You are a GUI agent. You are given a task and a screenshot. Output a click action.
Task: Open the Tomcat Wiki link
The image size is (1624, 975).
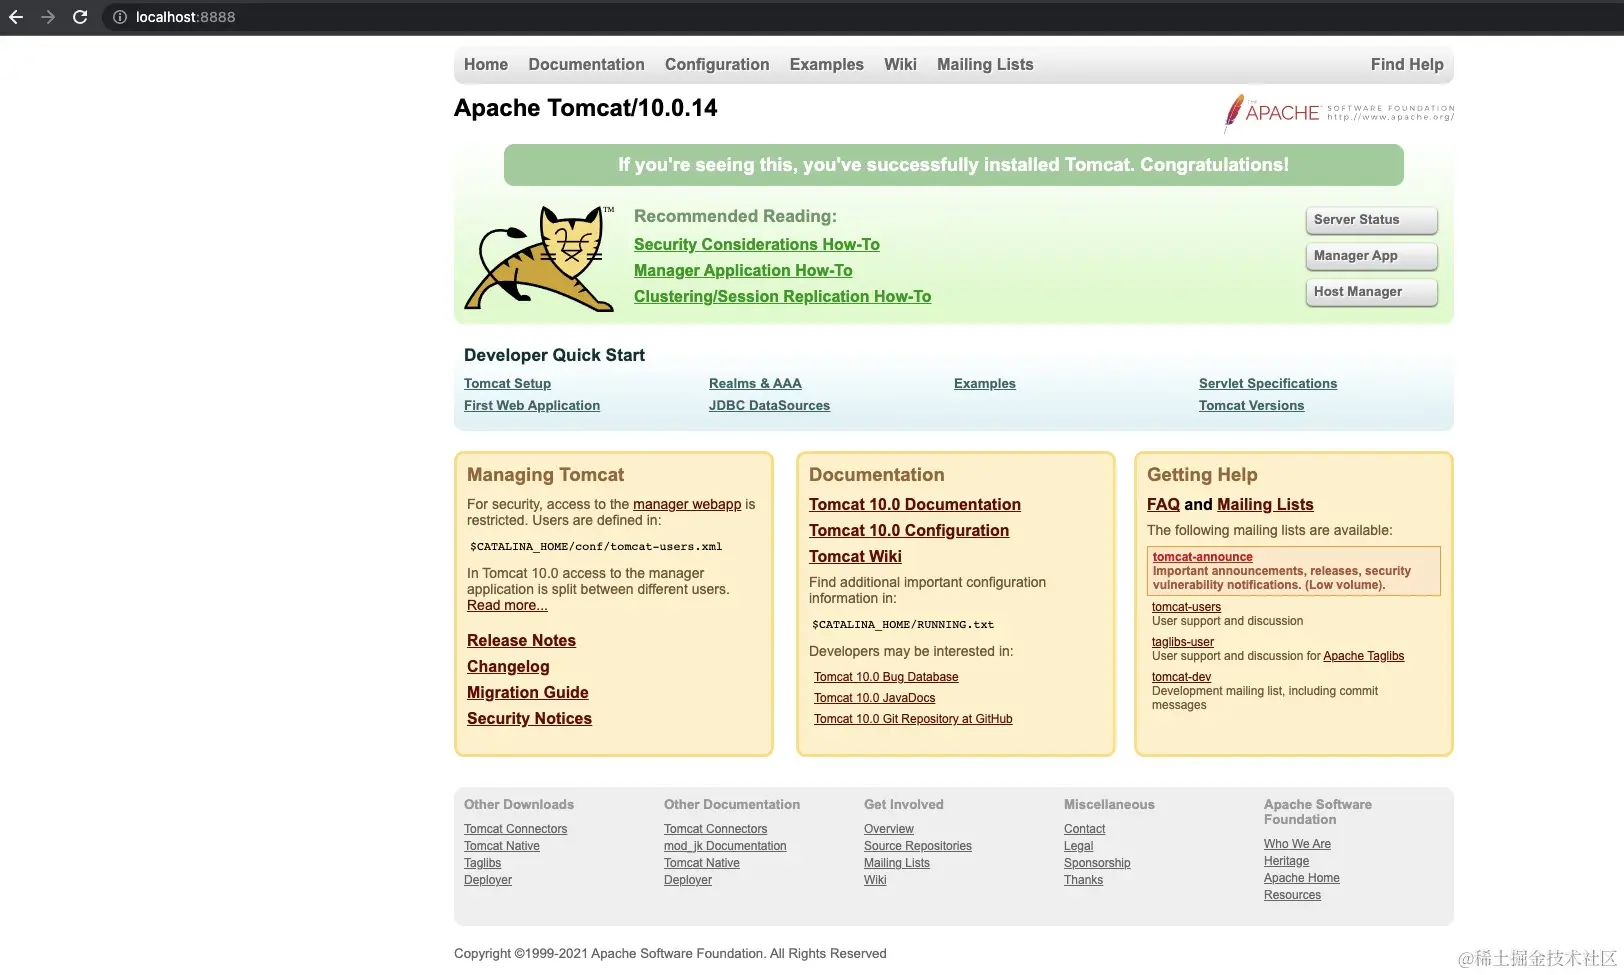(855, 556)
